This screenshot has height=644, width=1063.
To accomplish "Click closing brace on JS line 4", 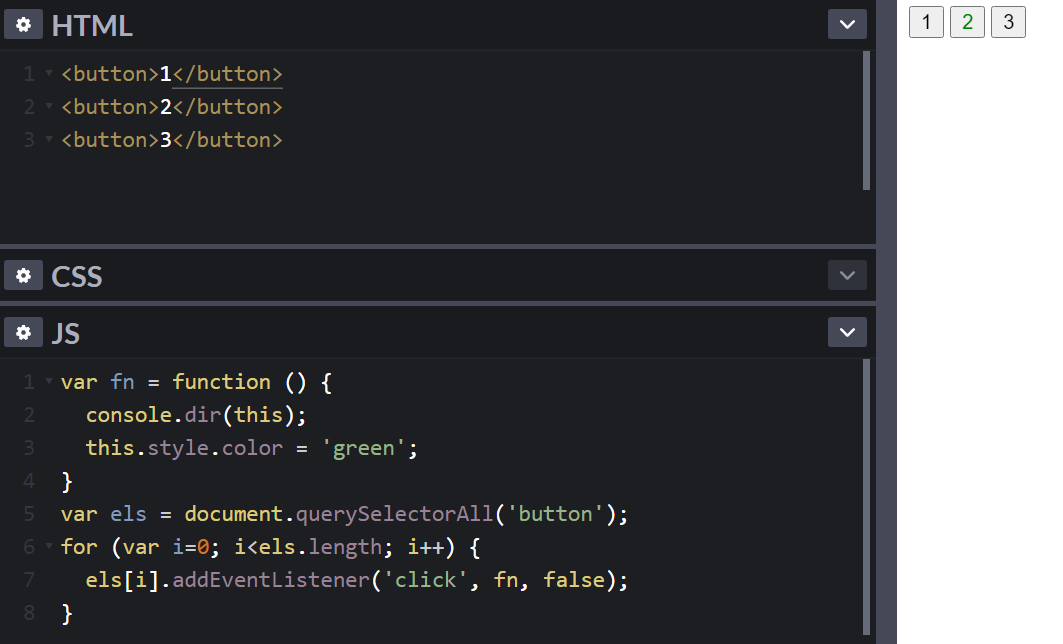I will [66, 481].
